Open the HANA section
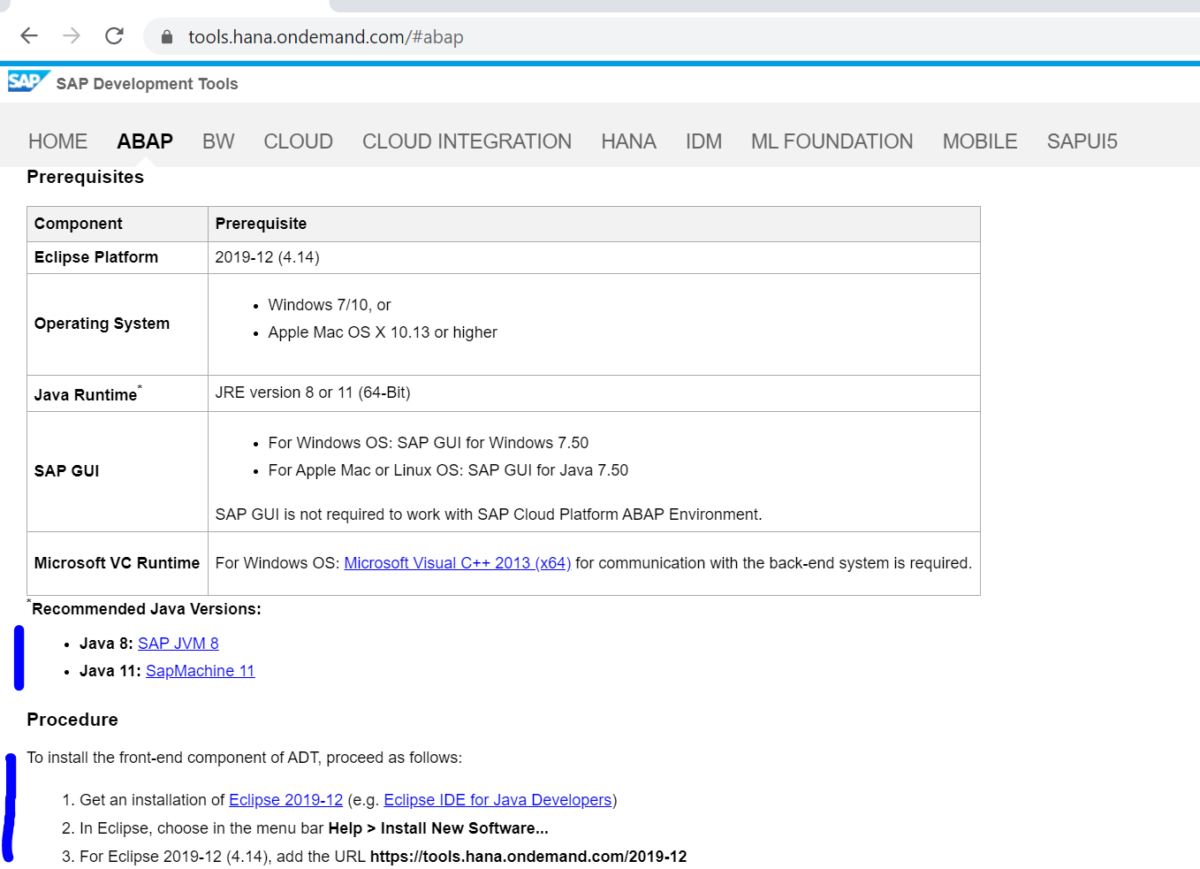 tap(628, 141)
